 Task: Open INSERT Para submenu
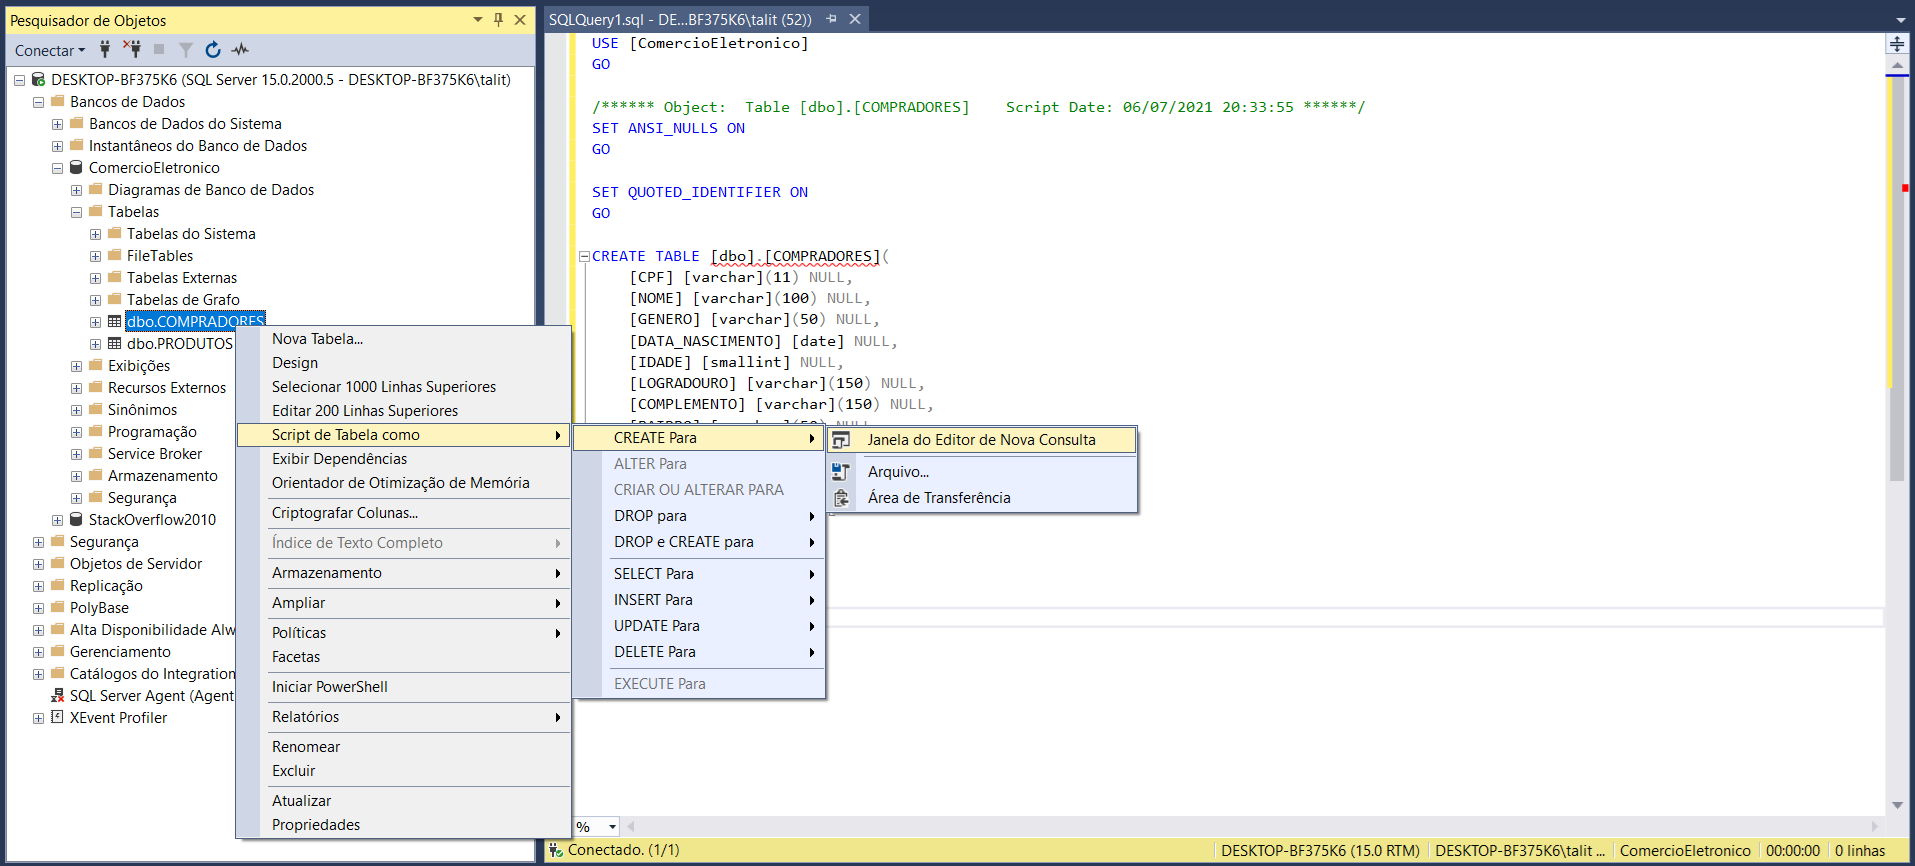pyautogui.click(x=698, y=600)
